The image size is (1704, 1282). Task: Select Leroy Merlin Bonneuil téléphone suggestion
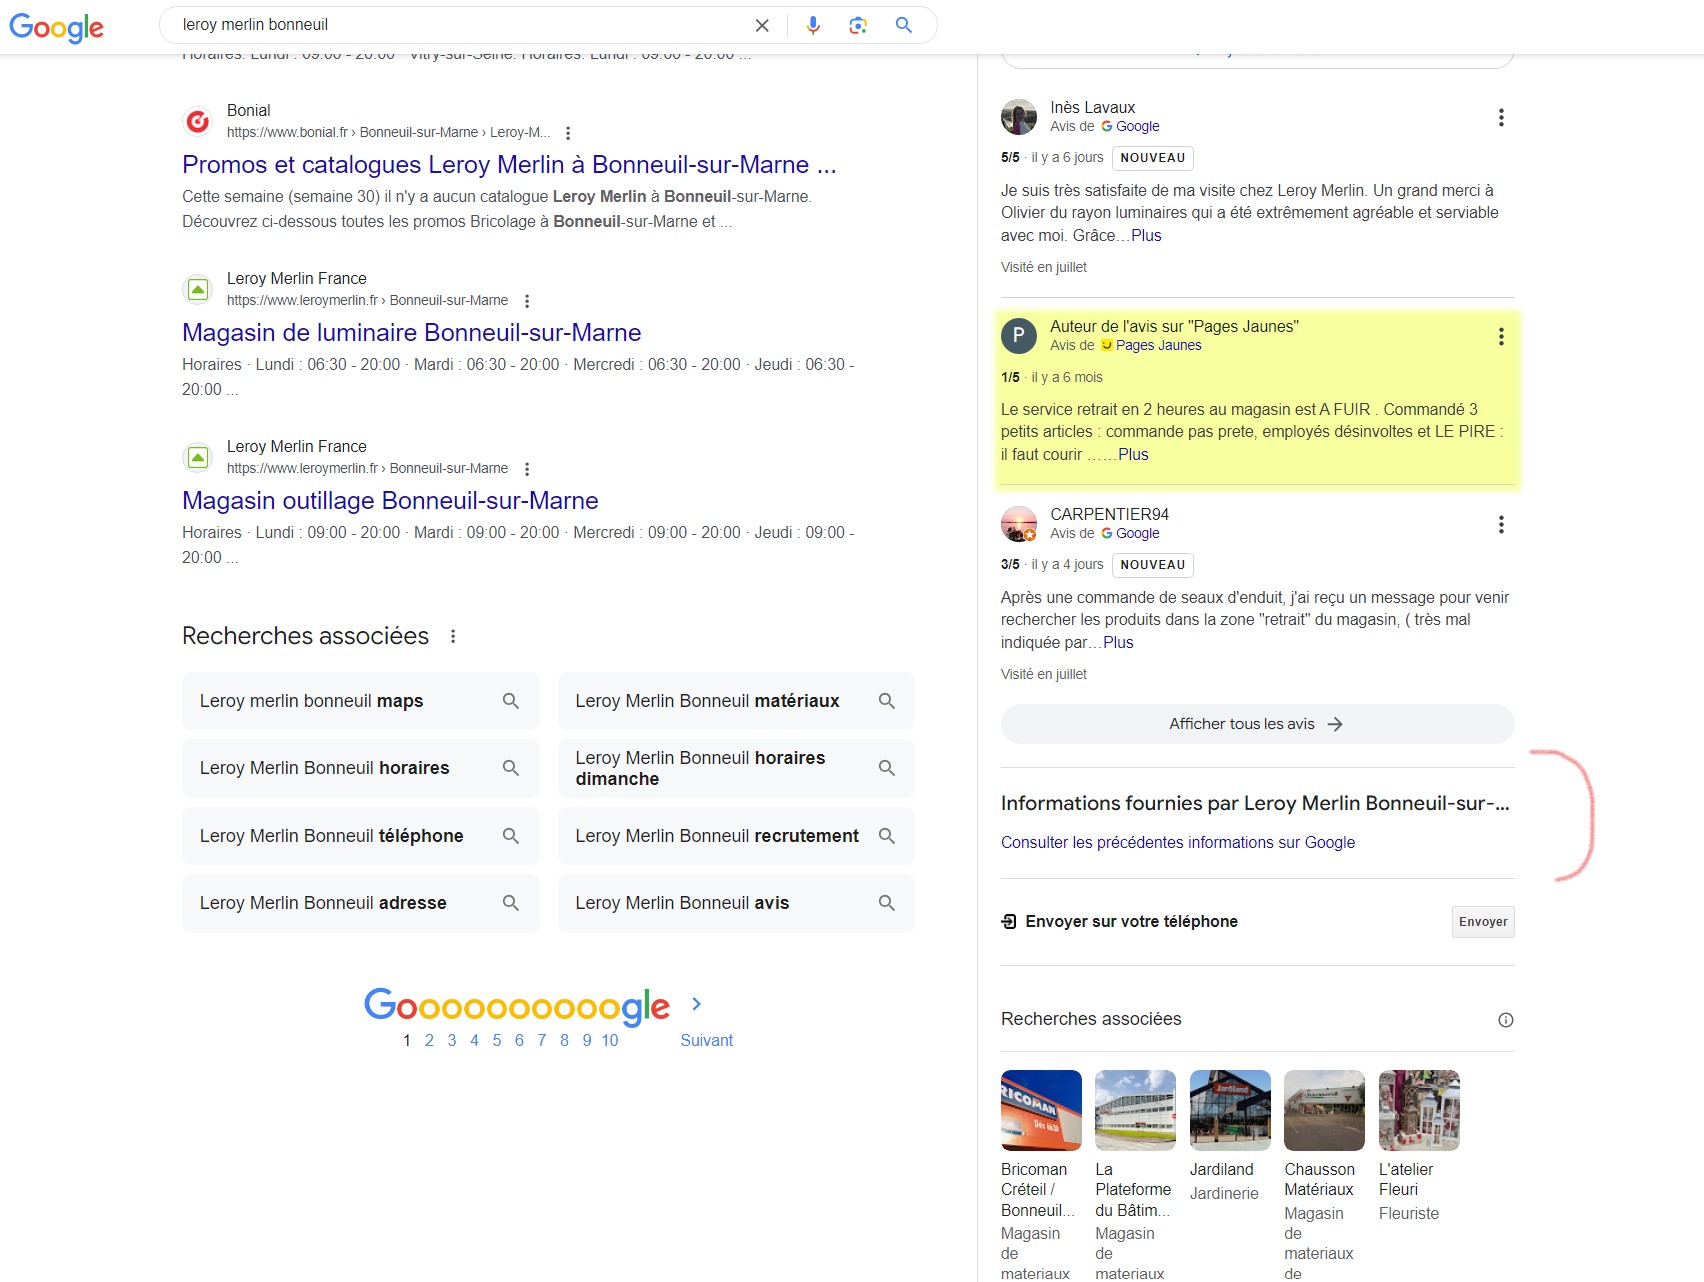360,836
